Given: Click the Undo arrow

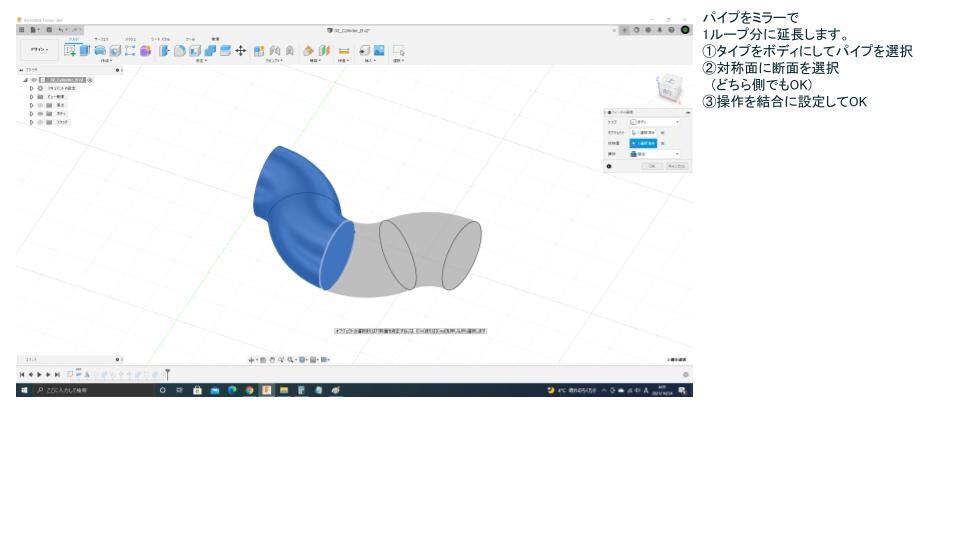Looking at the screenshot, I should pos(61,29).
